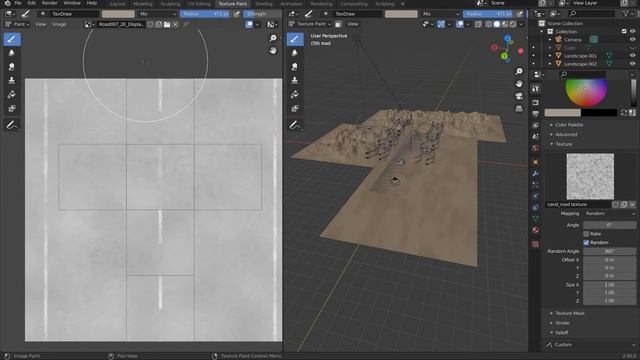Click the Z axis on the navigation gizmo
The width and height of the screenshot is (640, 360).
tap(507, 38)
